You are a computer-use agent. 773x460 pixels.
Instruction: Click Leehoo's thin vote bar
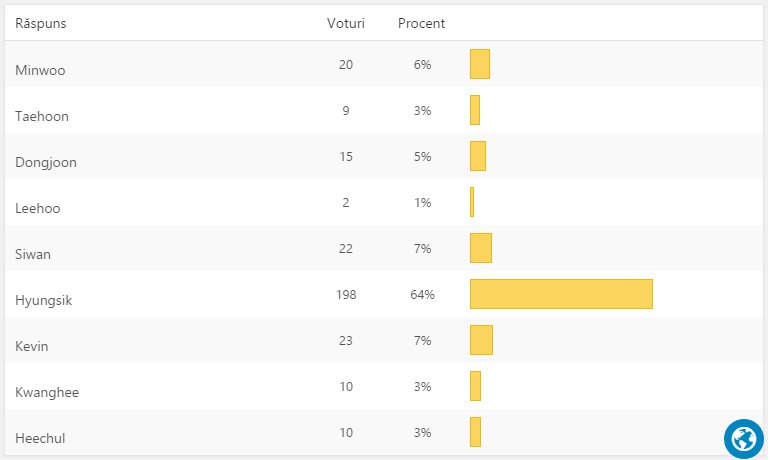pos(472,202)
